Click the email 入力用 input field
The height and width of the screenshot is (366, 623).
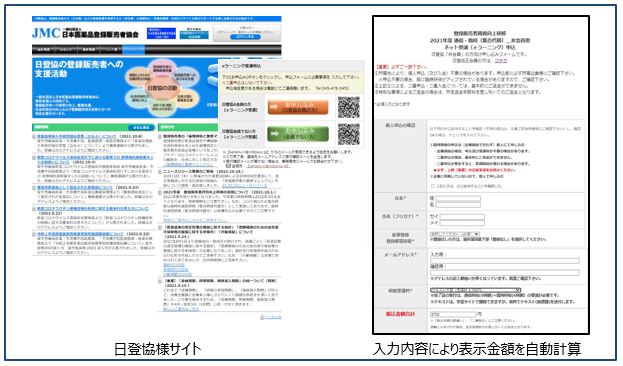pos(505,261)
